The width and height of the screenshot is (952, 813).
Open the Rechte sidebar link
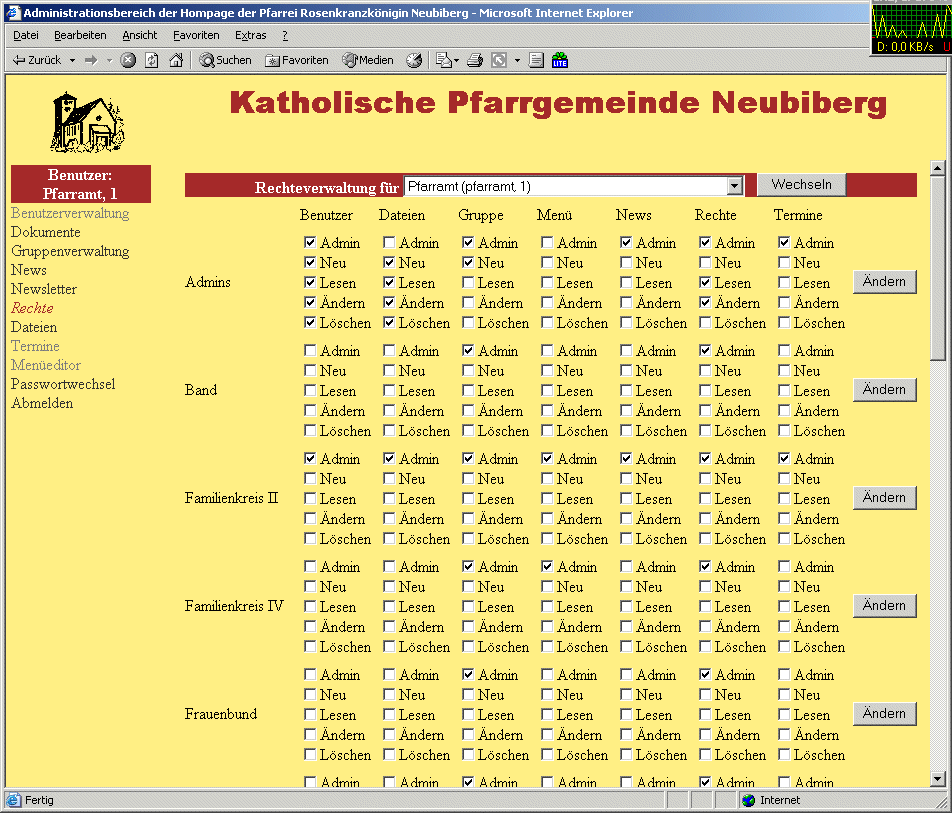[32, 308]
